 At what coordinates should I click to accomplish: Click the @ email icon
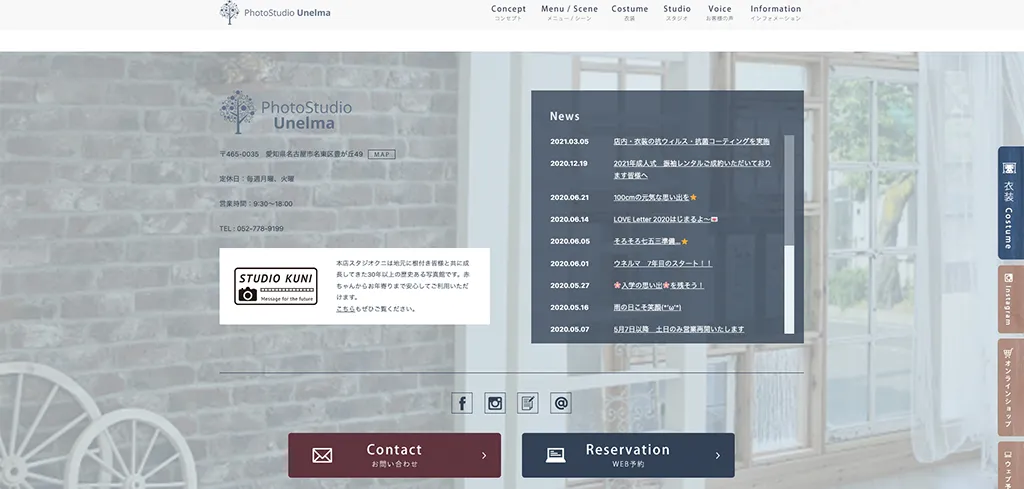(560, 403)
